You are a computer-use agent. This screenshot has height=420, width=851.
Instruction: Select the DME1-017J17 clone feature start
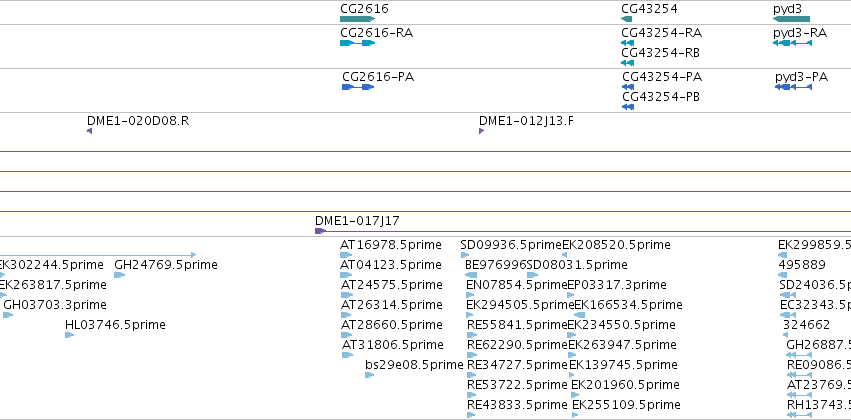click(x=321, y=231)
